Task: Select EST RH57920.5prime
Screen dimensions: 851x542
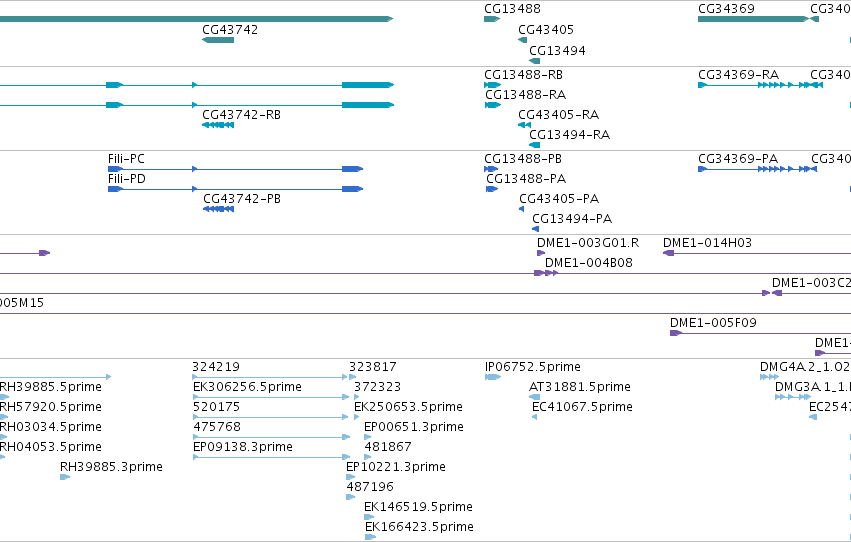Action: click(4, 417)
